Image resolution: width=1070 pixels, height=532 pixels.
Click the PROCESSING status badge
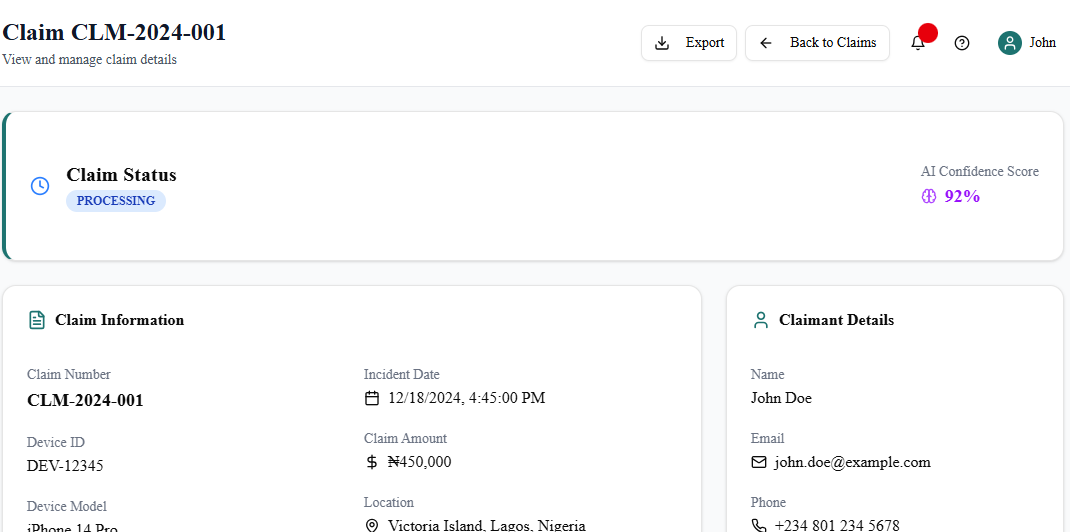tap(116, 201)
